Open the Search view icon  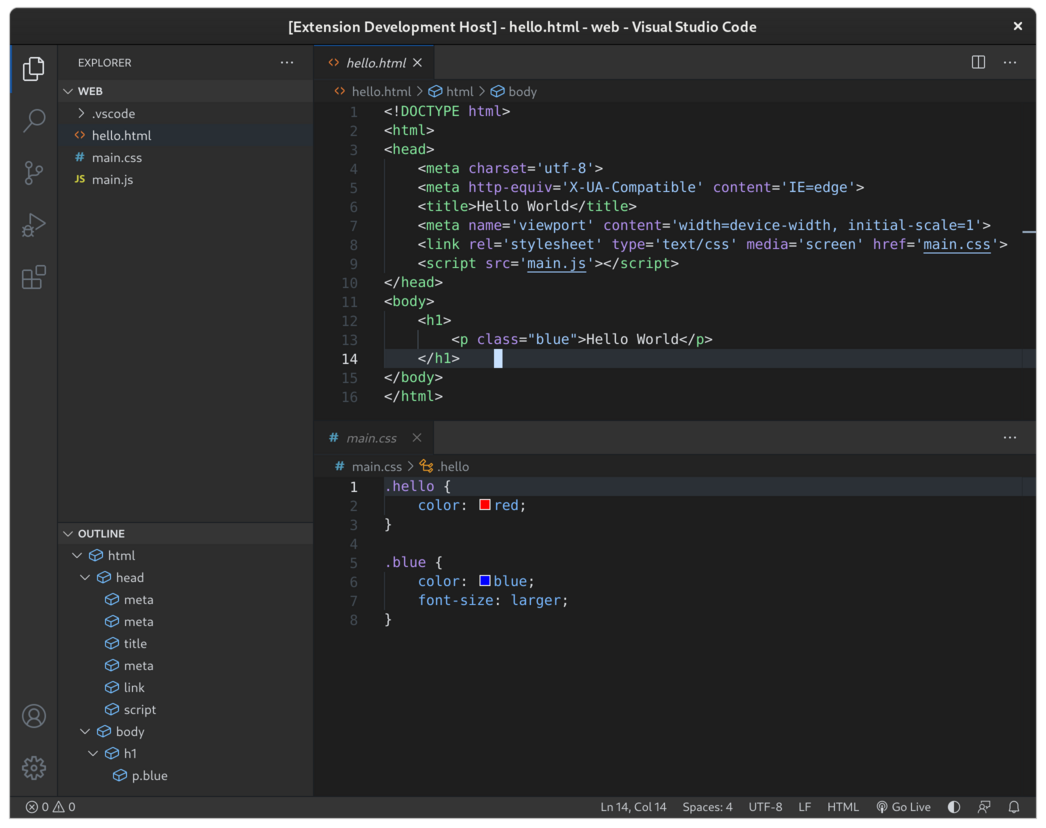33,121
